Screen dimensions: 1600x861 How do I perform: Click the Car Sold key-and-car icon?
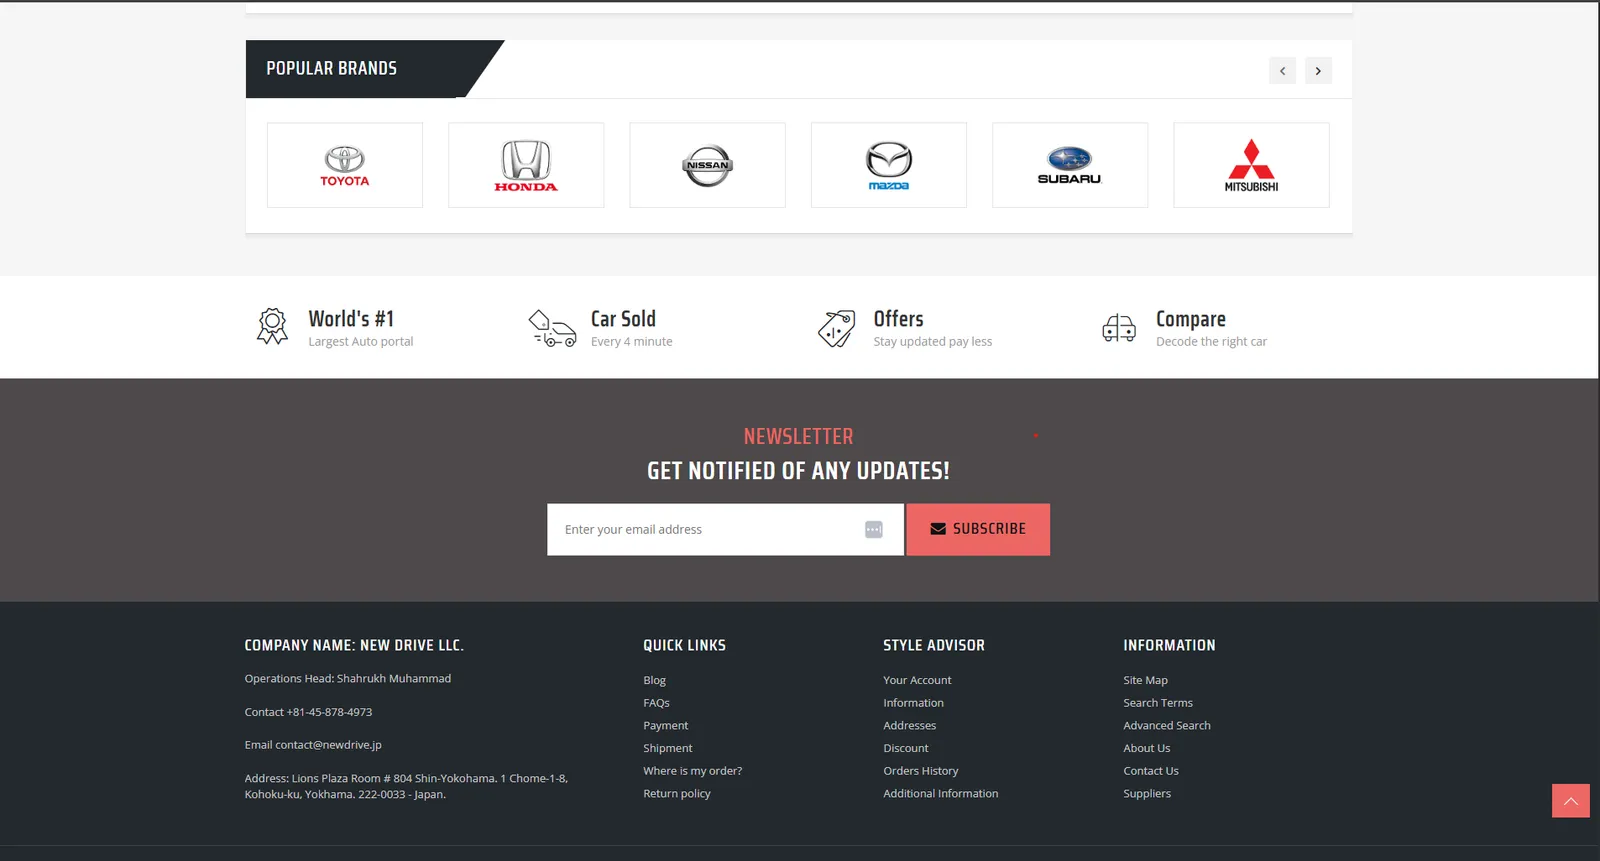coord(552,328)
